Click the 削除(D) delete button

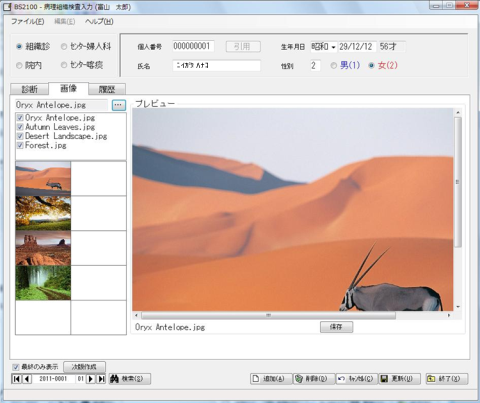[x=314, y=379]
